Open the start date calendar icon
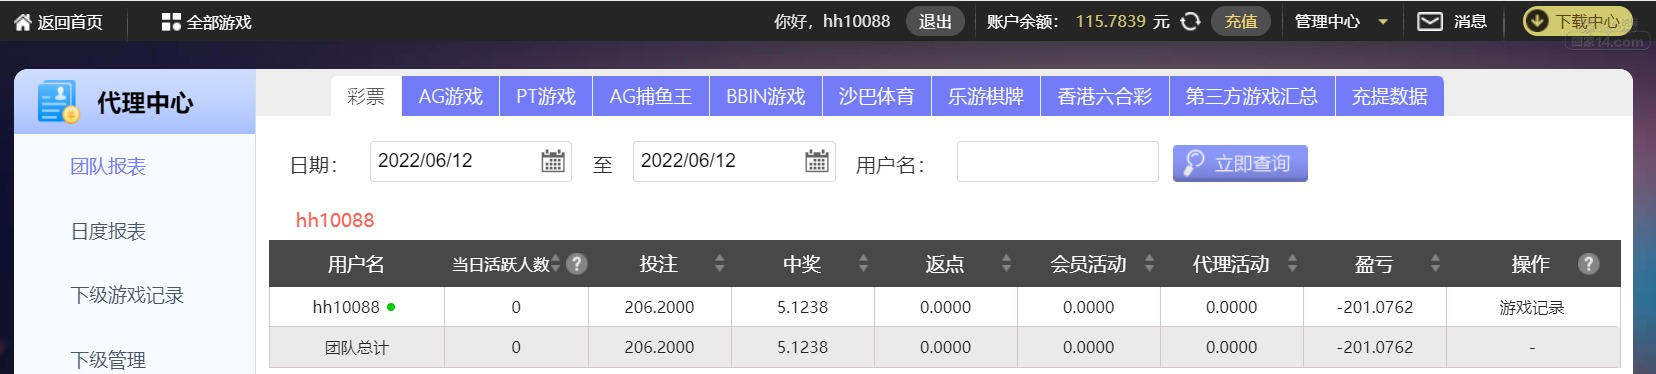 pos(553,161)
